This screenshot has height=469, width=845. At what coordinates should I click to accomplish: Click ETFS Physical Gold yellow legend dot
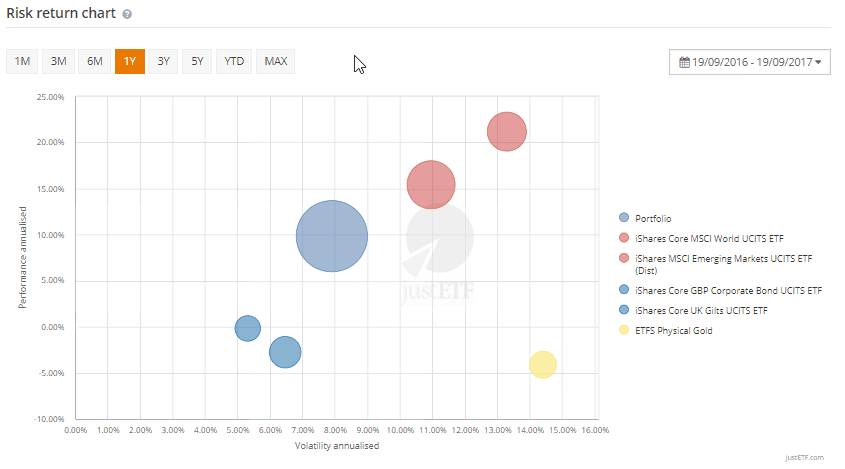pyautogui.click(x=625, y=330)
